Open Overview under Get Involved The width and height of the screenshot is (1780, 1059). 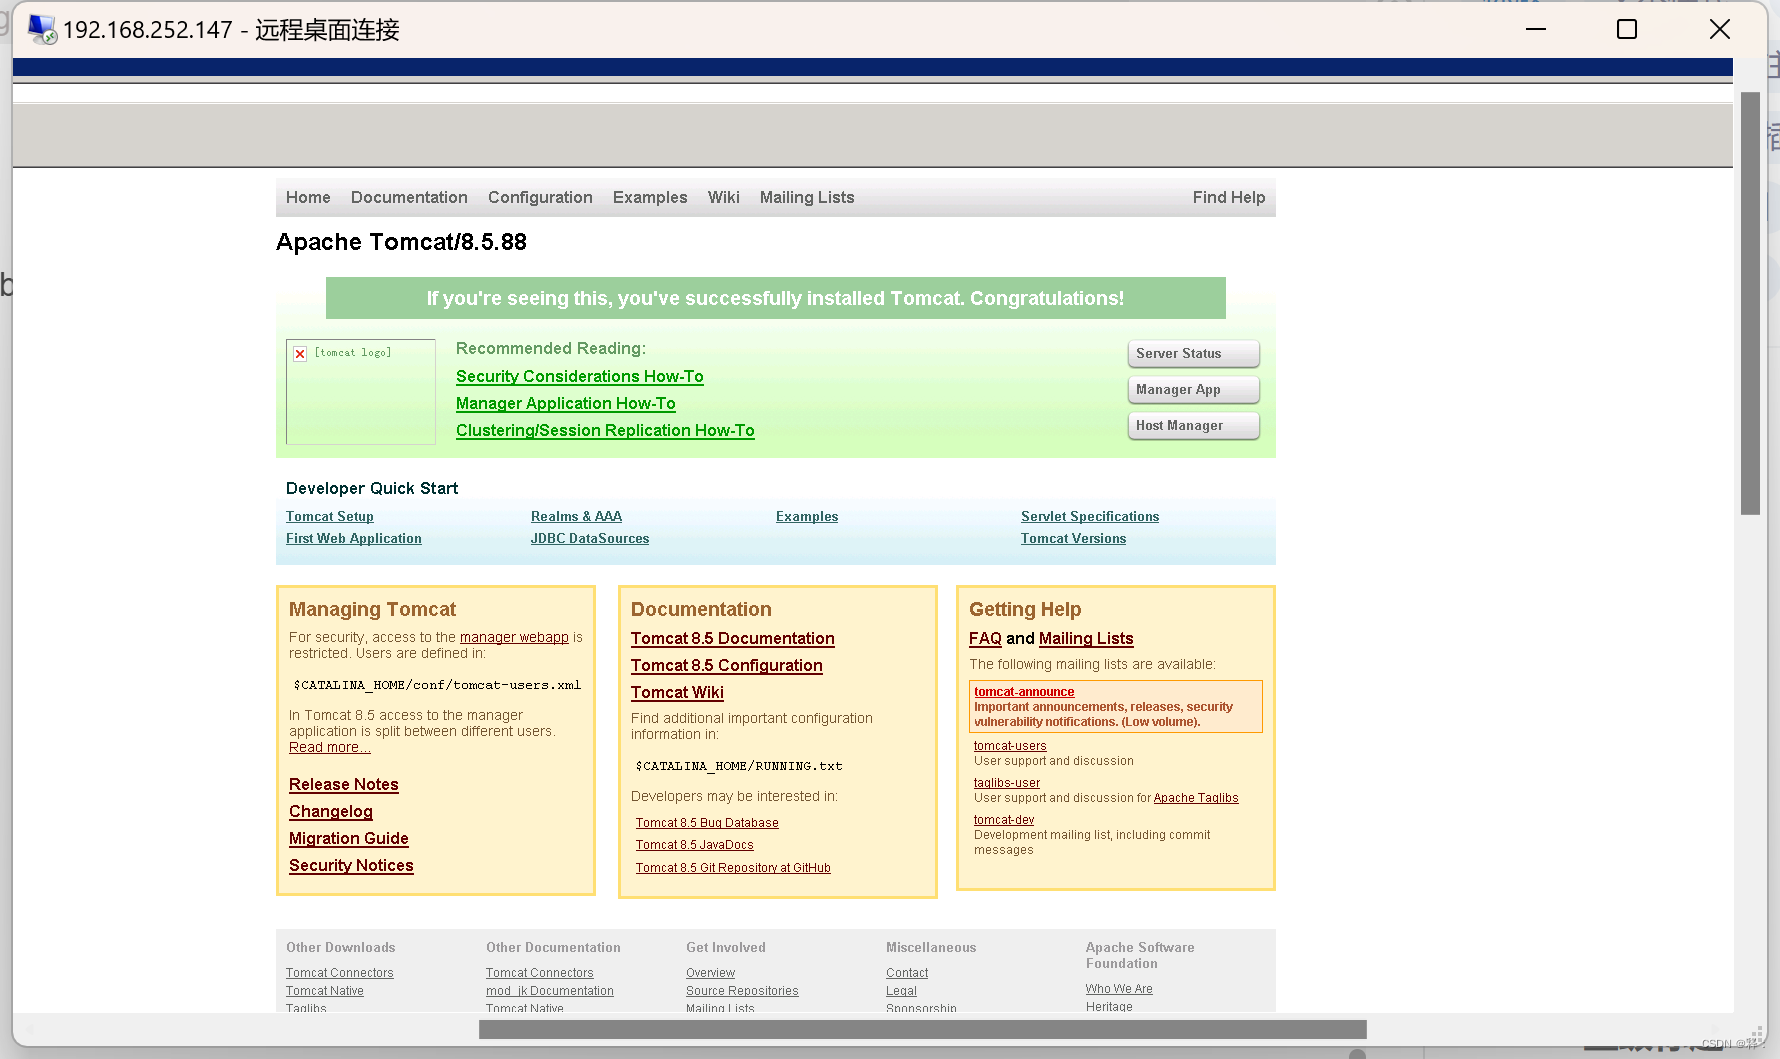710,973
